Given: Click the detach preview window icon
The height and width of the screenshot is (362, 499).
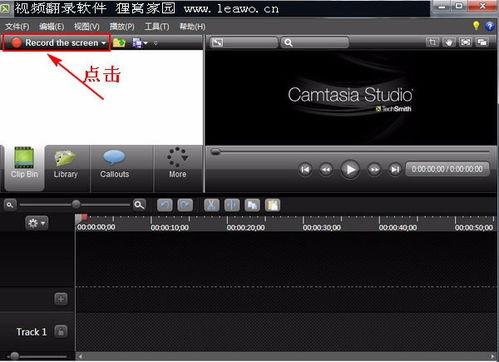Looking at the screenshot, I should tap(482, 42).
